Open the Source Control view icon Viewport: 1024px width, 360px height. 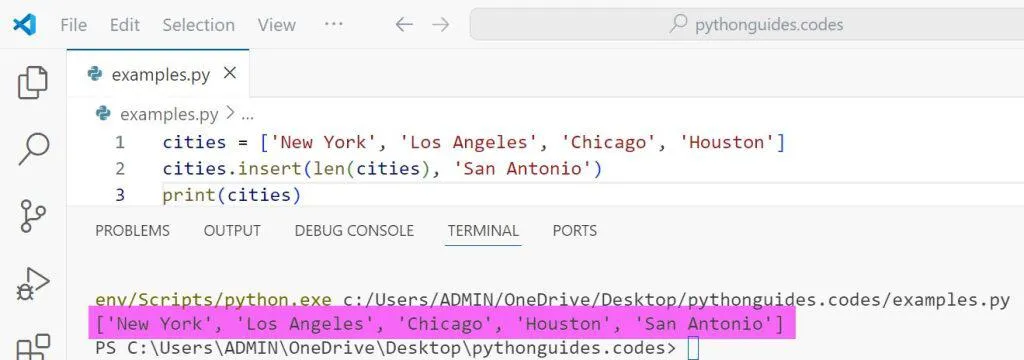point(33,216)
